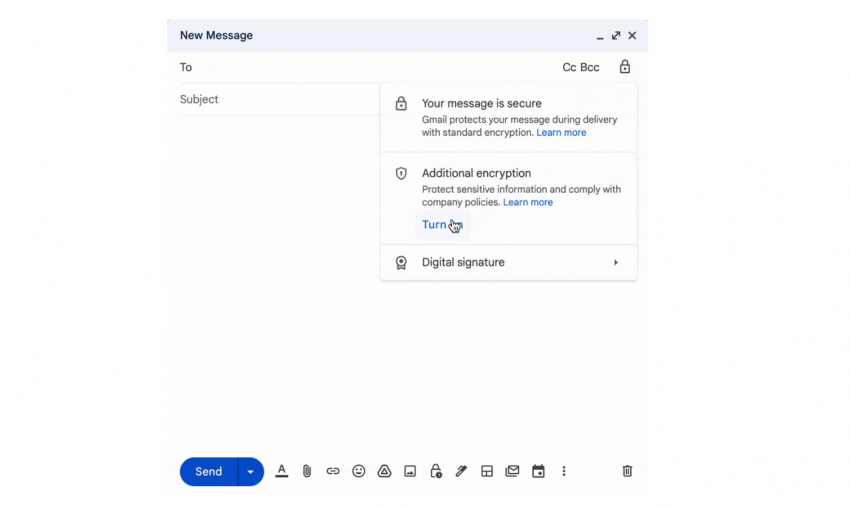Insert a photo into the message

[410, 471]
